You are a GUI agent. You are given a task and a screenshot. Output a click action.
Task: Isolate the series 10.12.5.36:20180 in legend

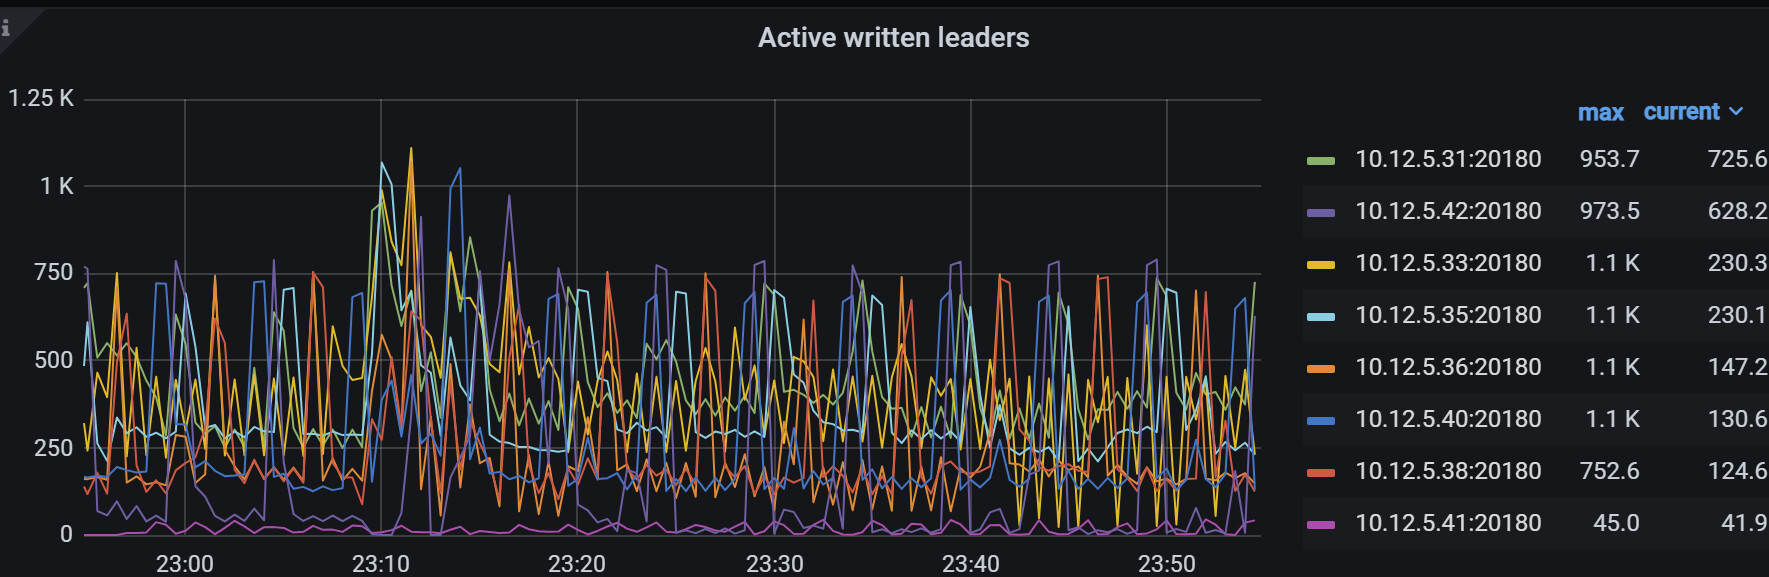click(x=1448, y=367)
